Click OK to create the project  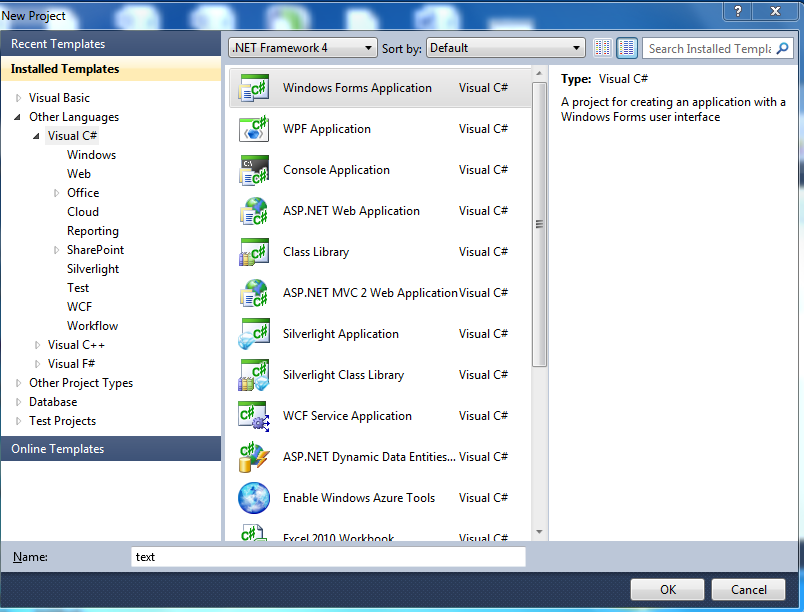668,590
